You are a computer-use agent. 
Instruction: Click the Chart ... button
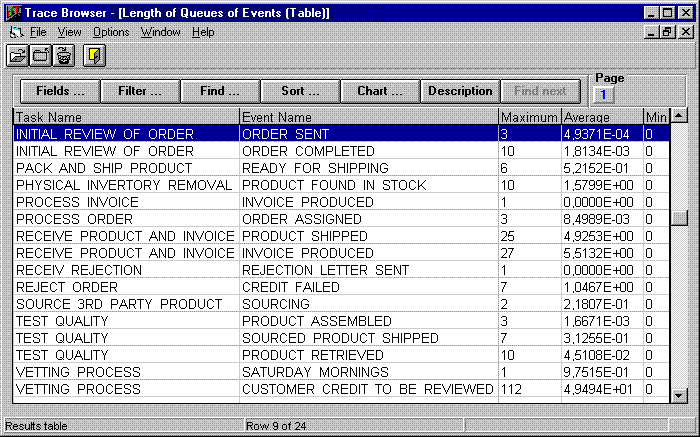[380, 91]
